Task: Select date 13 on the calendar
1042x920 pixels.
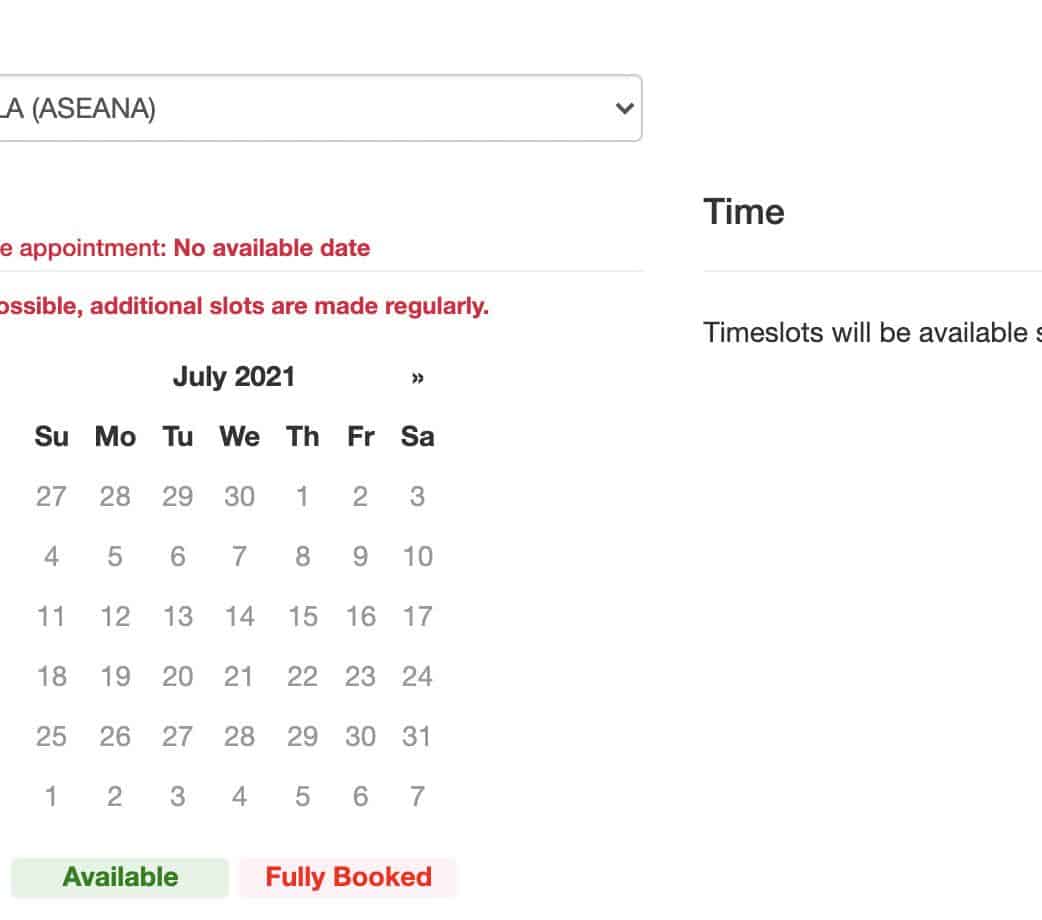Action: pos(177,617)
